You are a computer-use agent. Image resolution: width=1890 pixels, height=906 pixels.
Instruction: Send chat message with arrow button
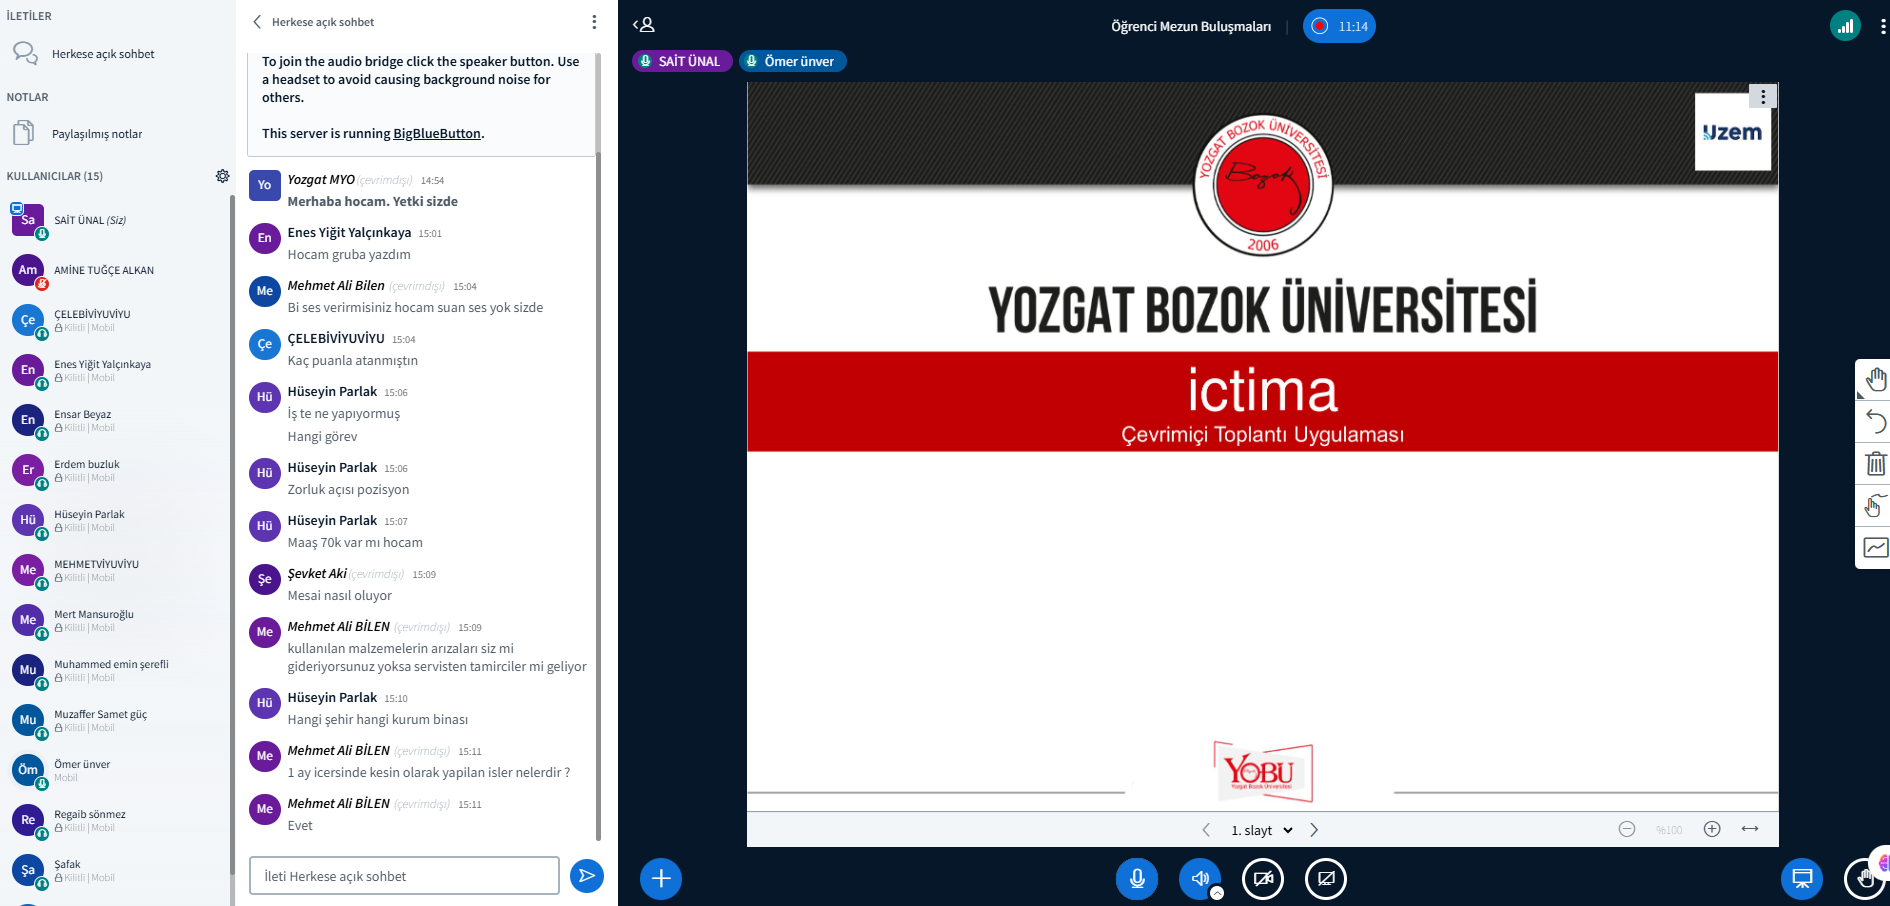click(587, 876)
